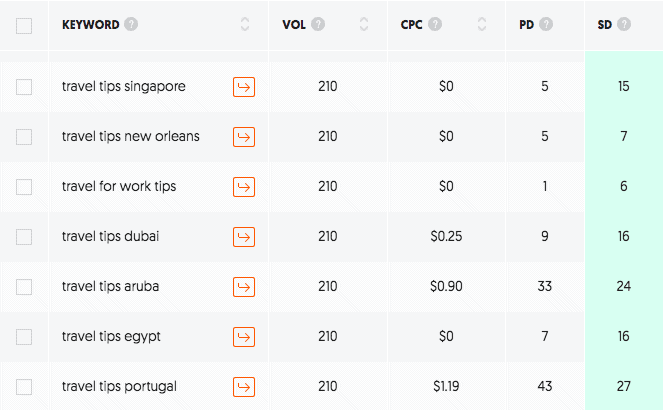Check the box for travel tips singapore
667x414 pixels.
pyautogui.click(x=24, y=87)
